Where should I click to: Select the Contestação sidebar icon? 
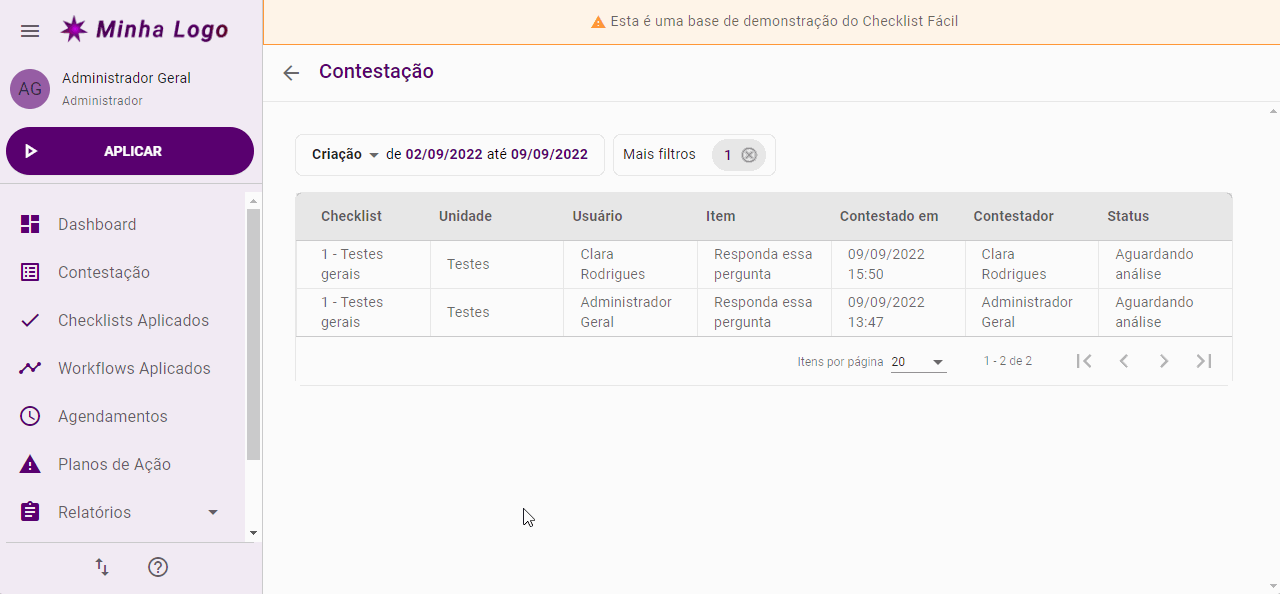coord(30,272)
